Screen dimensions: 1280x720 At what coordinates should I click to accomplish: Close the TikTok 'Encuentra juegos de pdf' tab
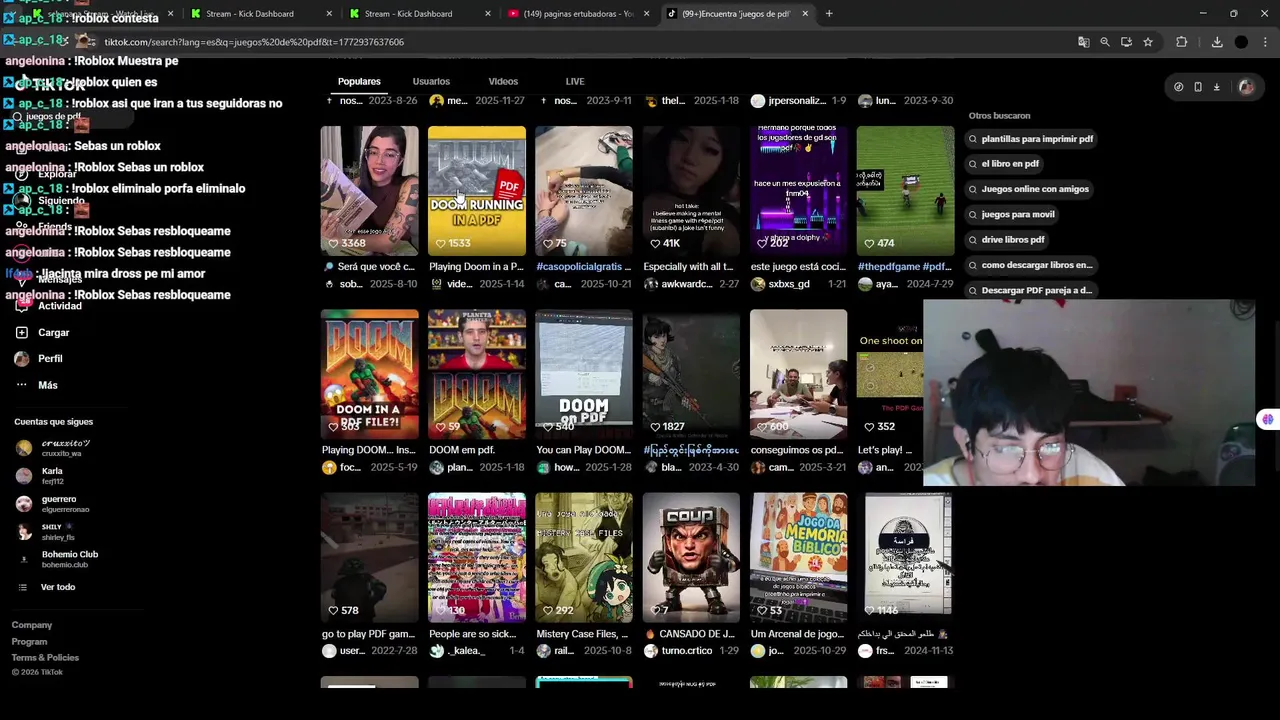pos(805,14)
